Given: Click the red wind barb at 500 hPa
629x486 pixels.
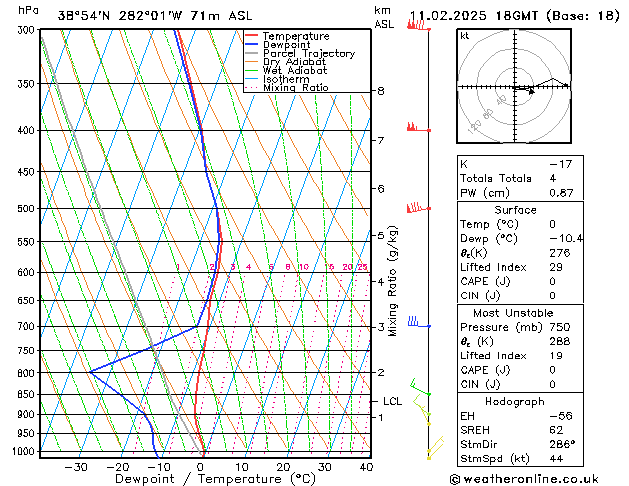Looking at the screenshot, I should coord(418,207).
